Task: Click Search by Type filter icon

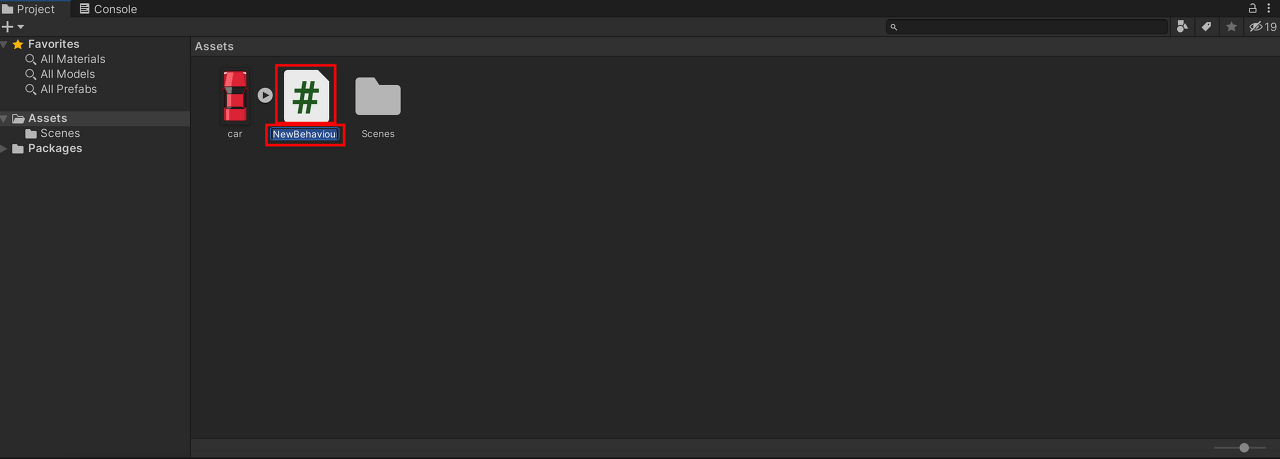Action: pos(1182,27)
